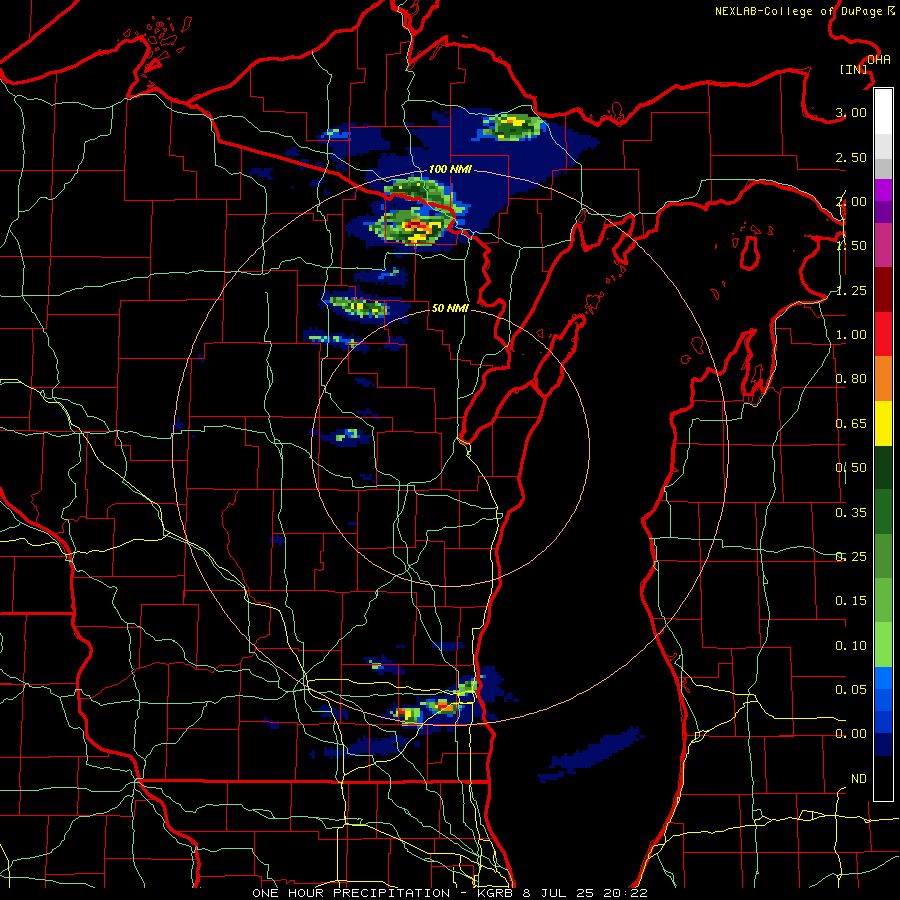Click the 100 NMI range ring label

coord(451,169)
